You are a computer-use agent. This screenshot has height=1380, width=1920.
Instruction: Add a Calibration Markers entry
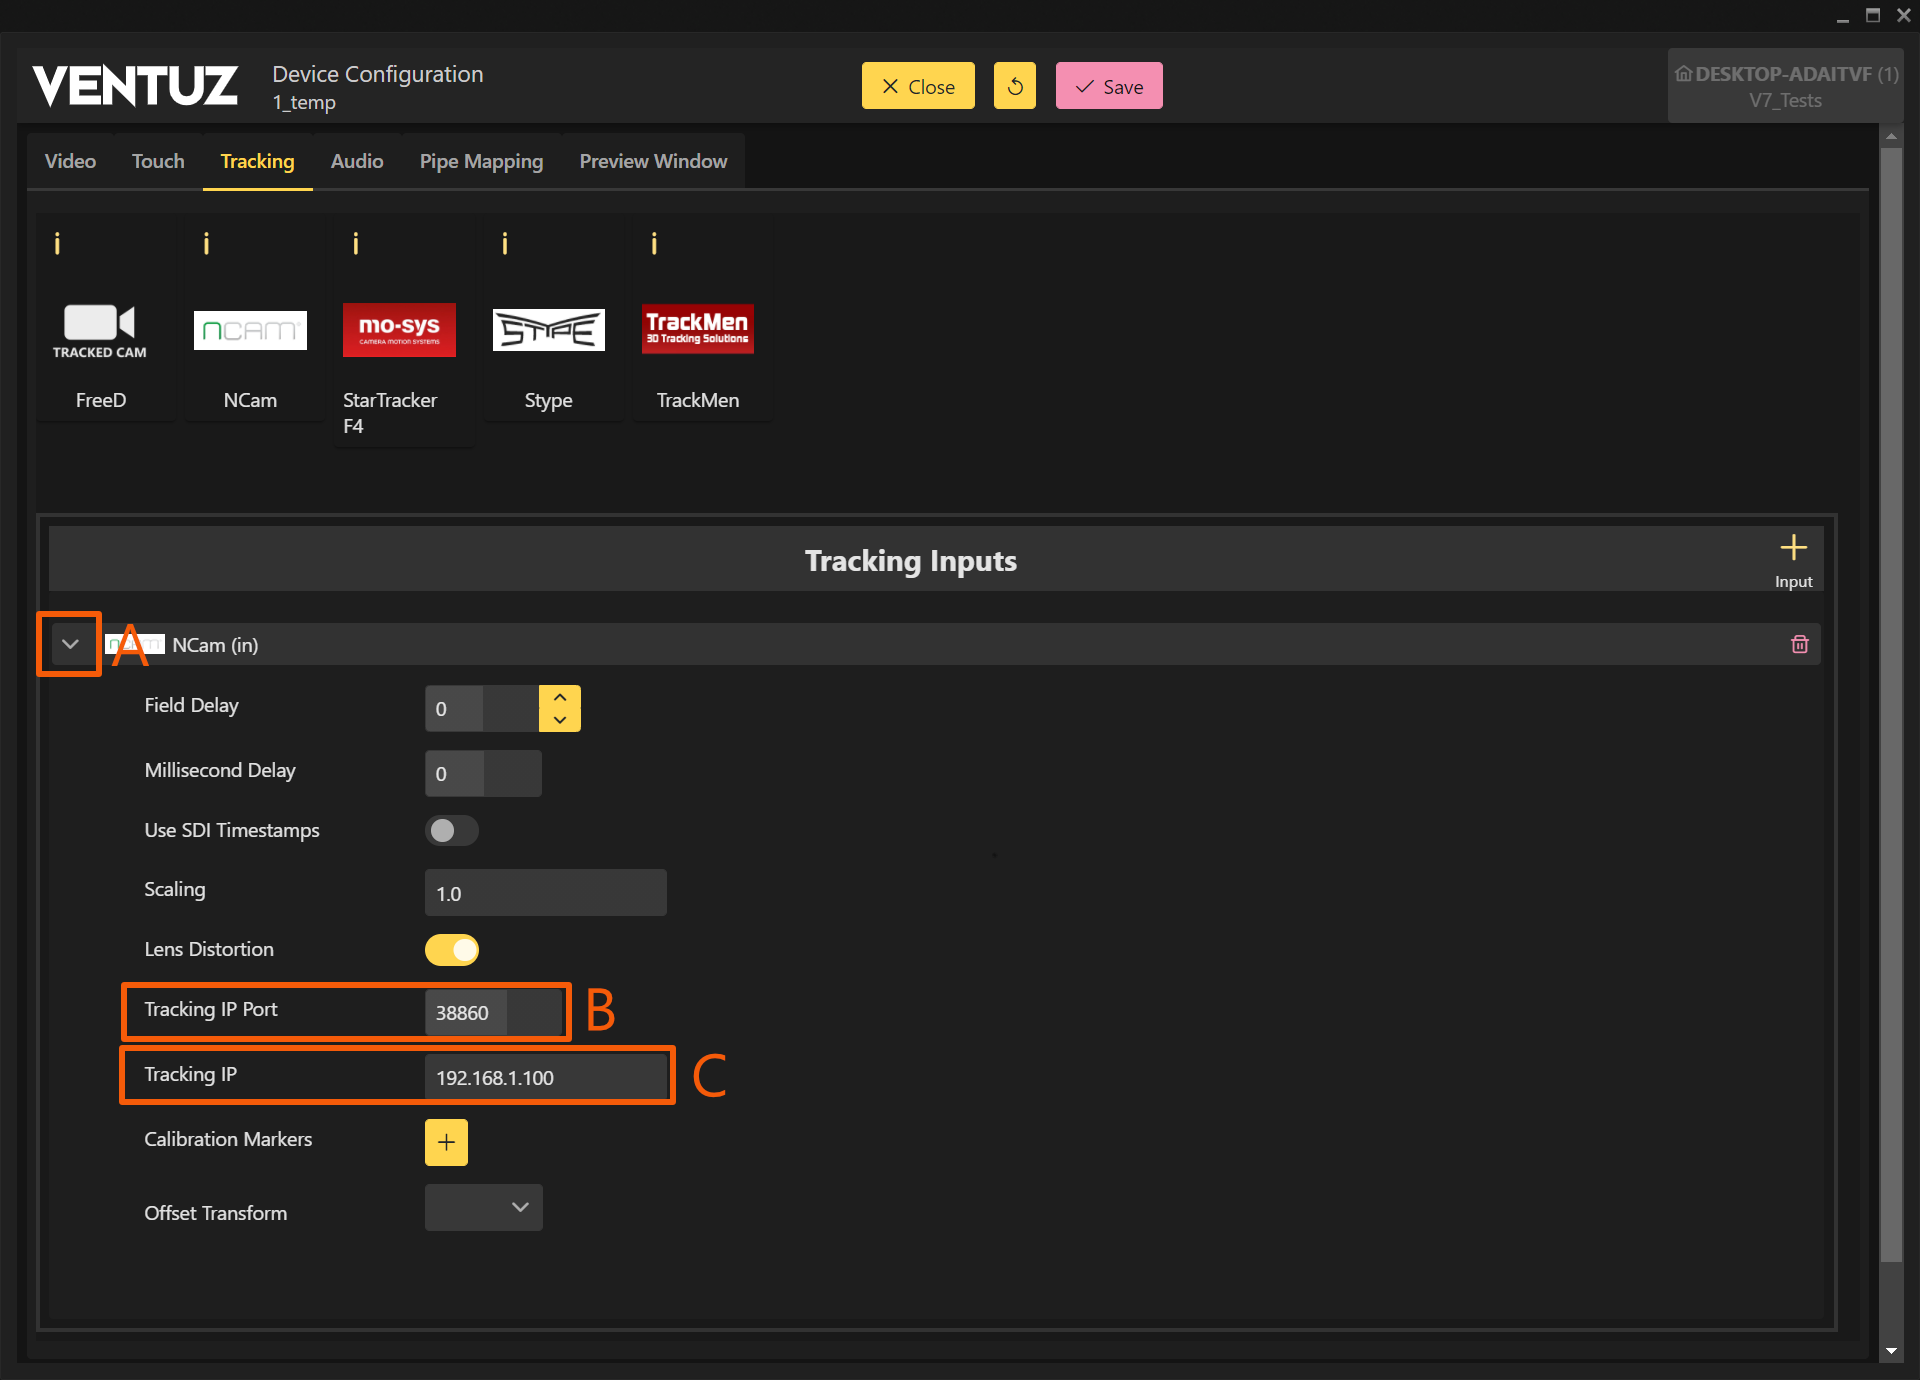coord(446,1142)
